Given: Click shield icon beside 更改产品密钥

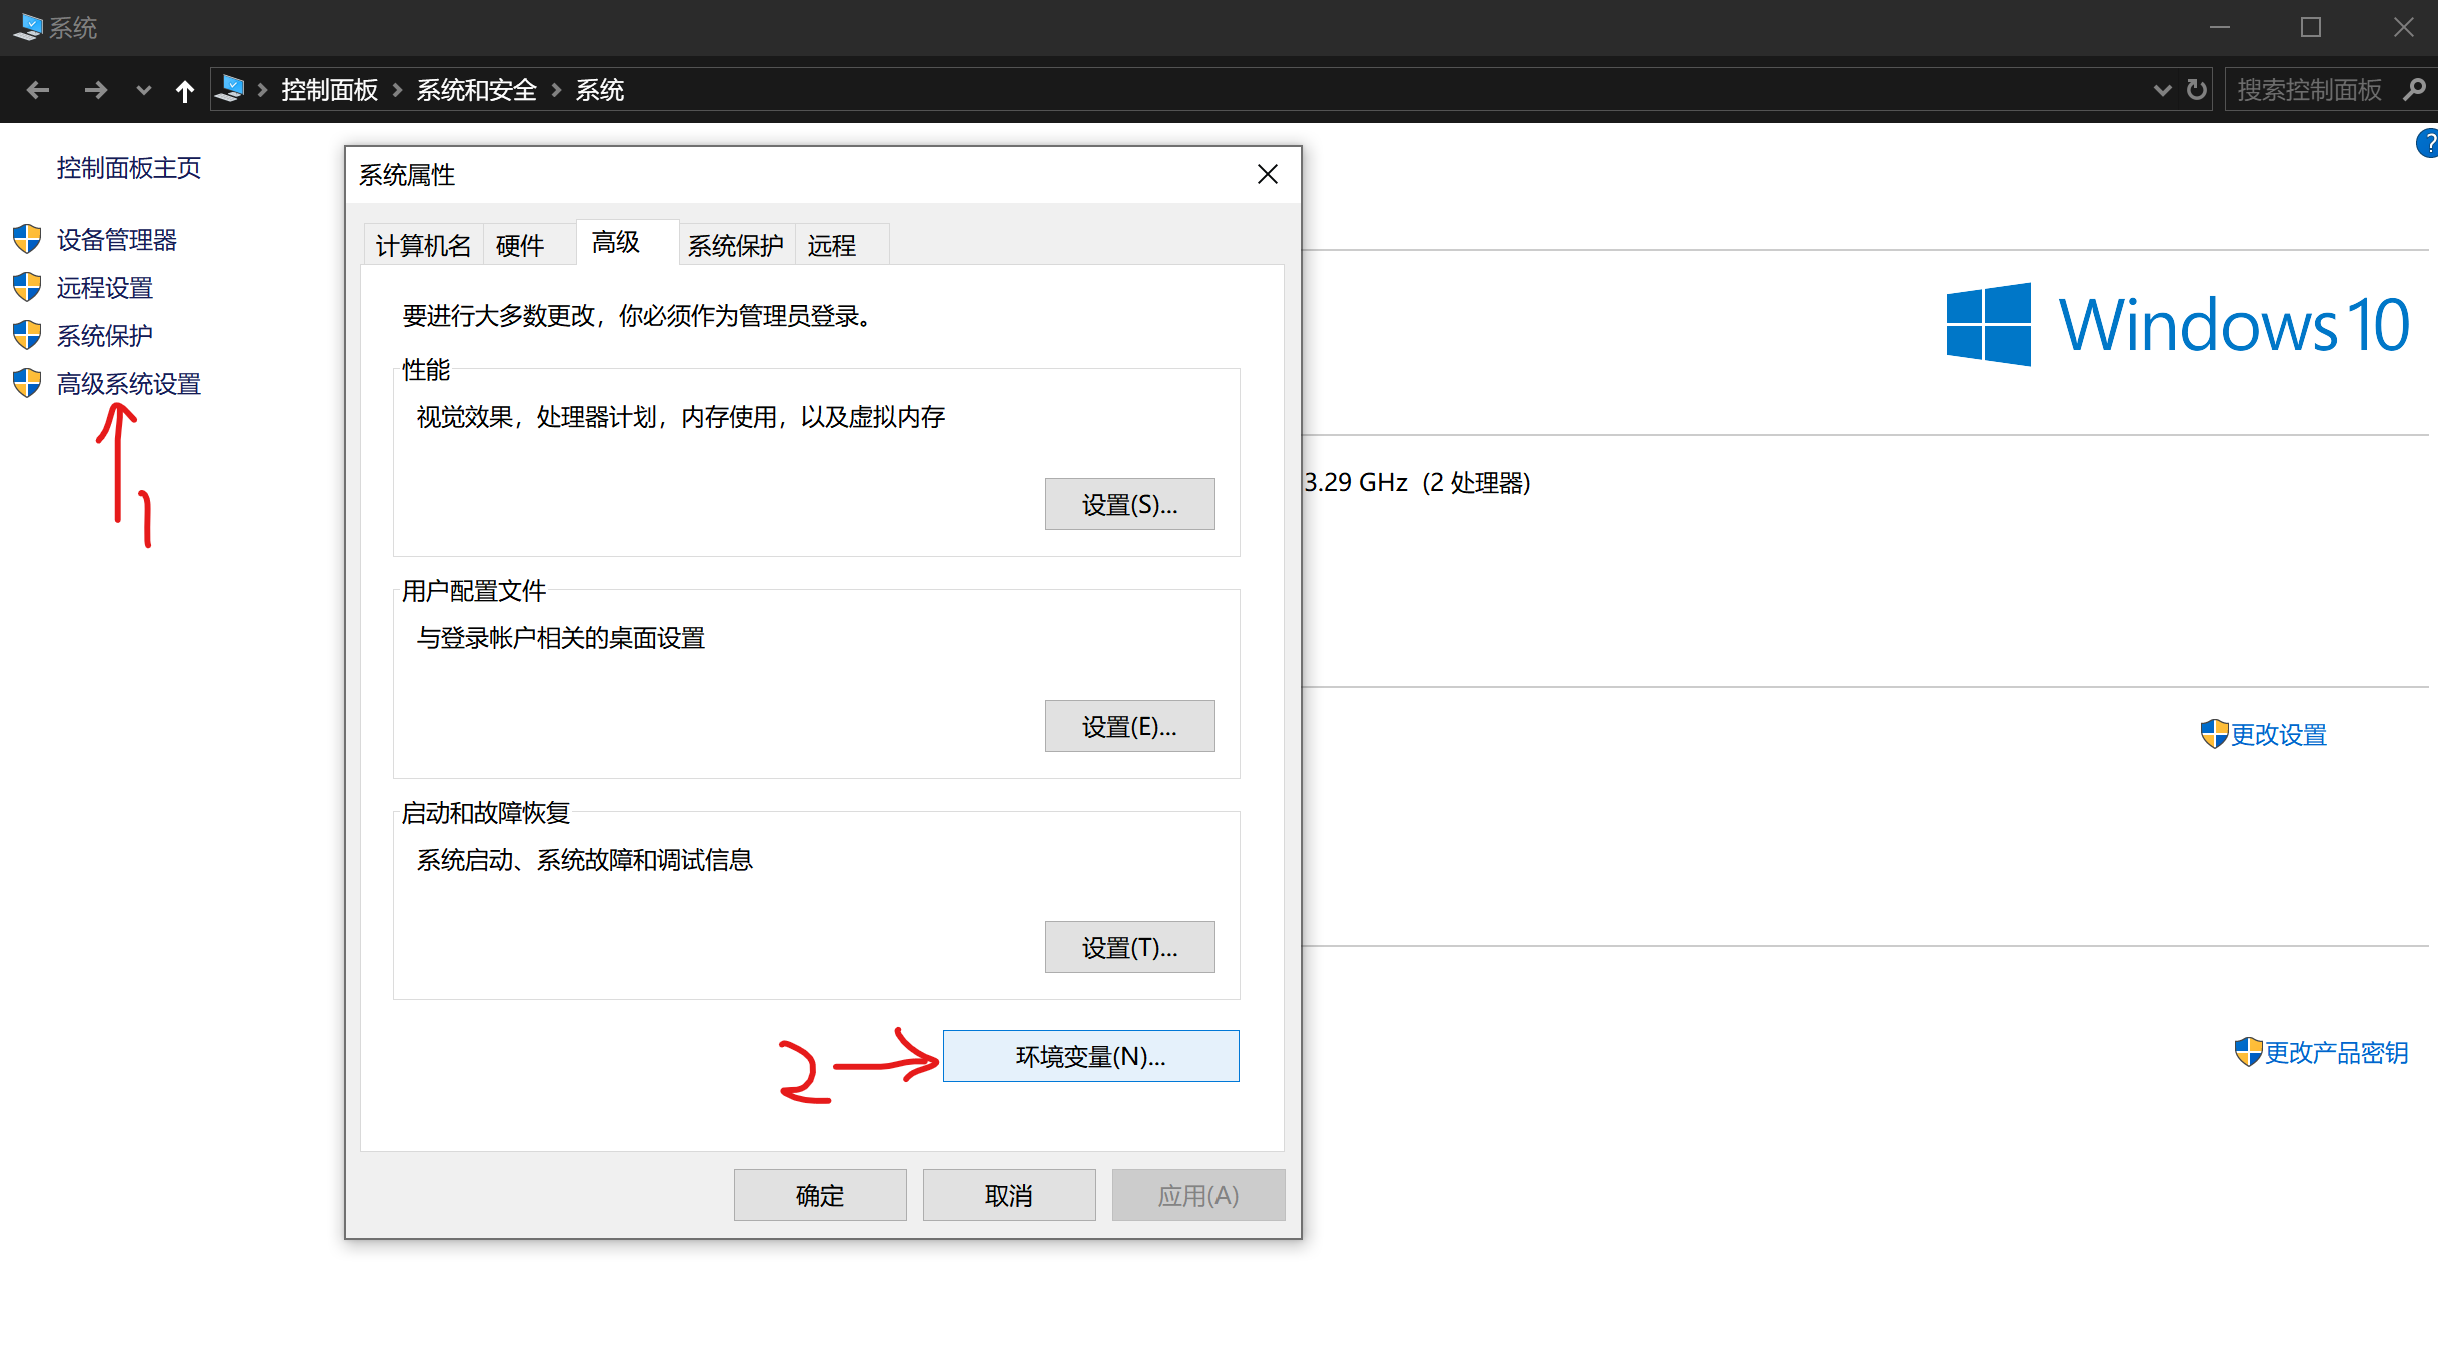Looking at the screenshot, I should [2248, 1051].
